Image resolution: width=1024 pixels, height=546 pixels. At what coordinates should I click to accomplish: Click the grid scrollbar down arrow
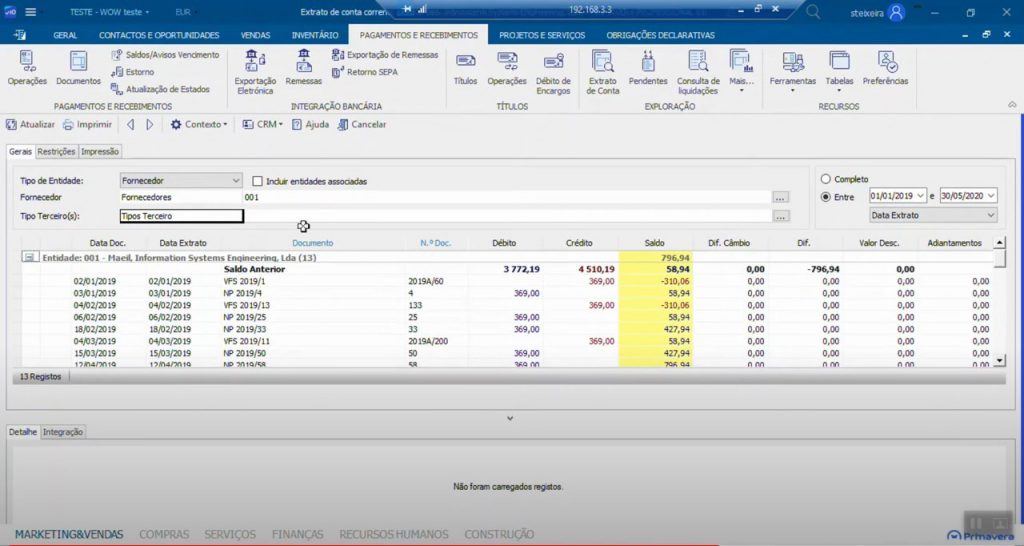click(999, 360)
